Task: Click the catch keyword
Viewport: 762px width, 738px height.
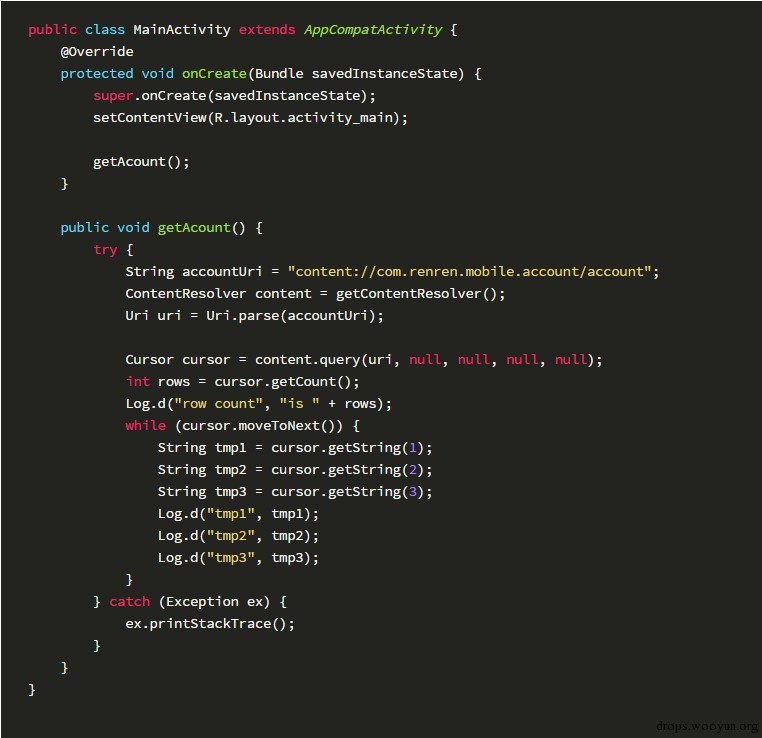Action: click(129, 601)
